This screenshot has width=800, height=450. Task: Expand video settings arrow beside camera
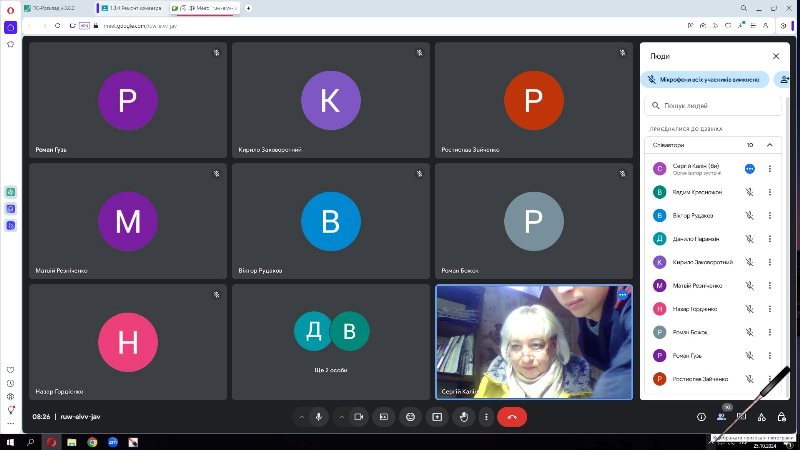(x=340, y=416)
